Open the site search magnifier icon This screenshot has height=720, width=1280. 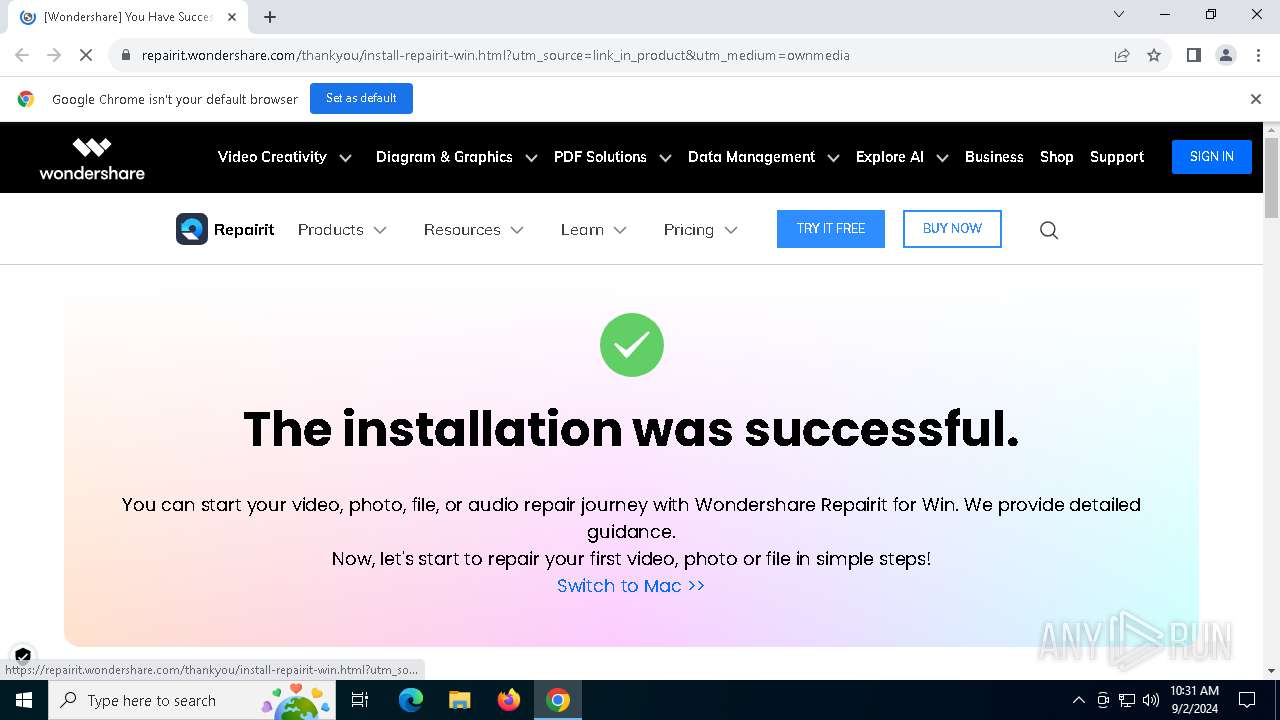(1049, 230)
